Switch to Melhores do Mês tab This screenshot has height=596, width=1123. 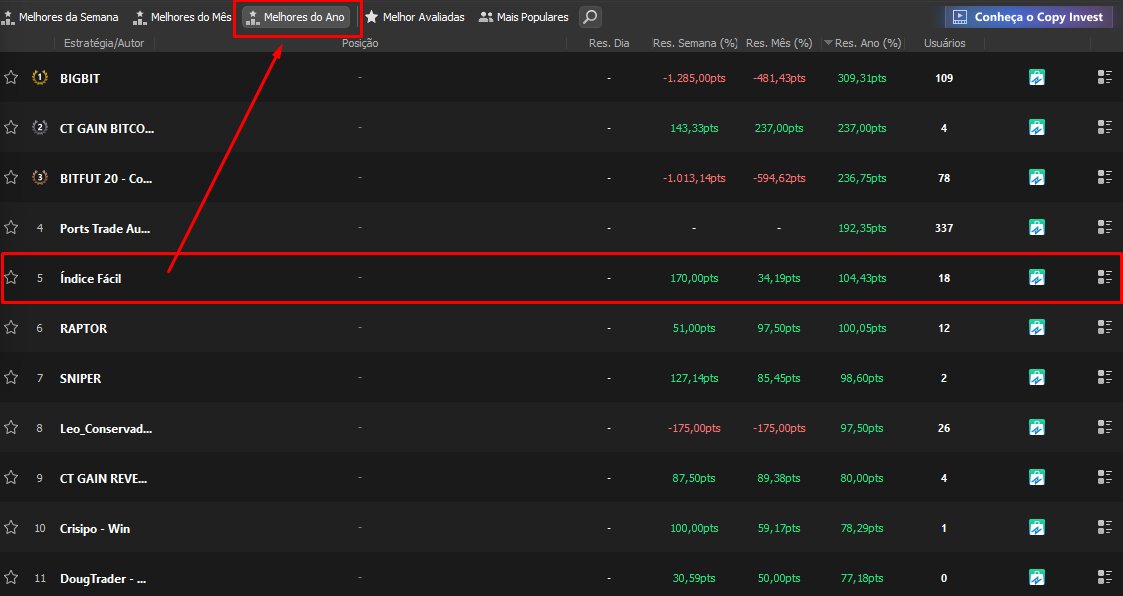click(x=183, y=16)
